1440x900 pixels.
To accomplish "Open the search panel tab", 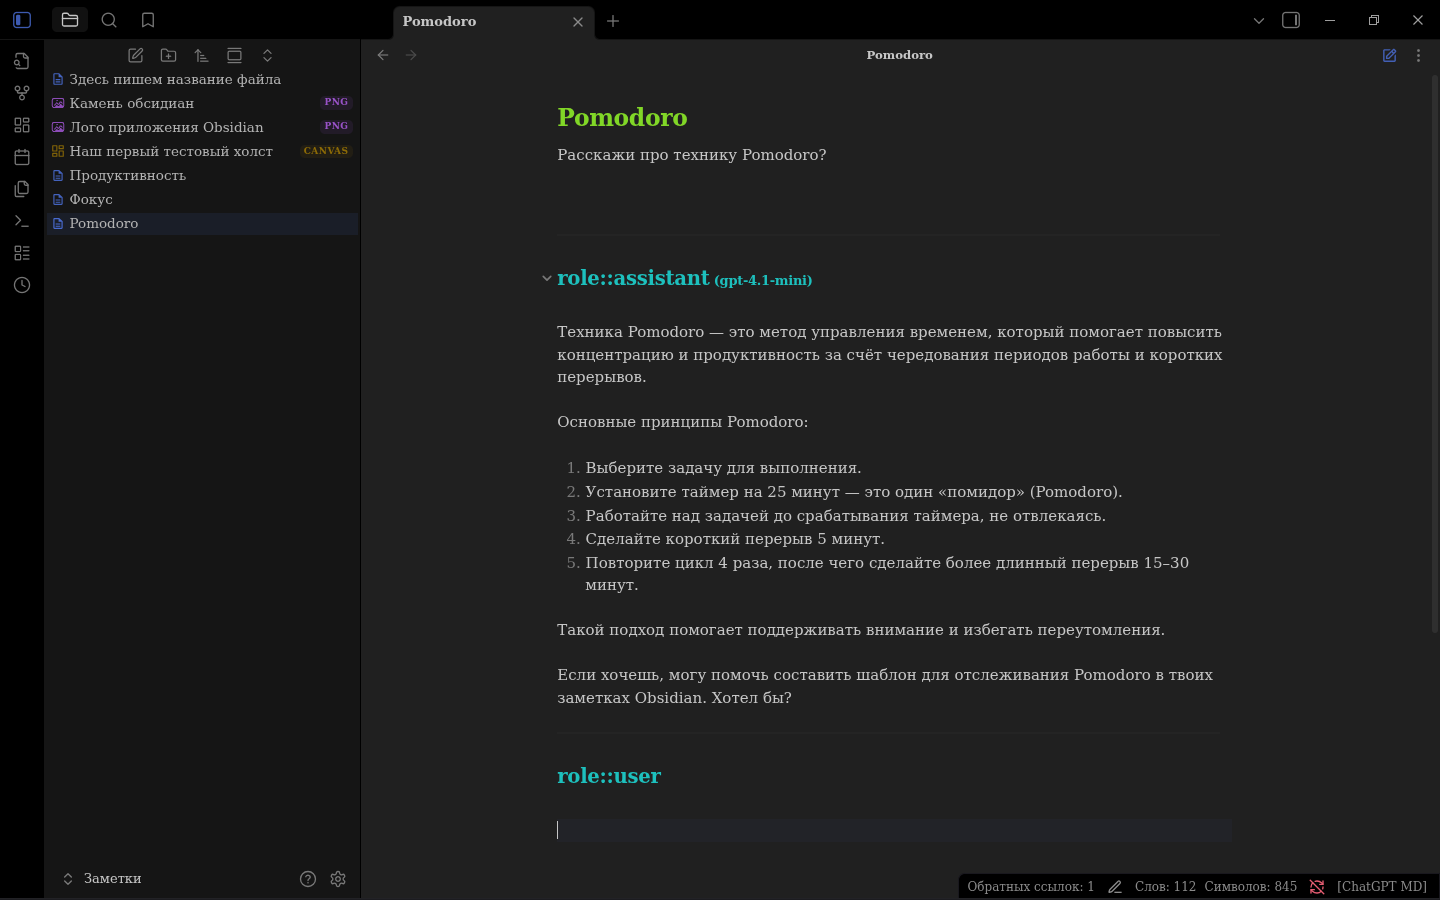I will 109,20.
